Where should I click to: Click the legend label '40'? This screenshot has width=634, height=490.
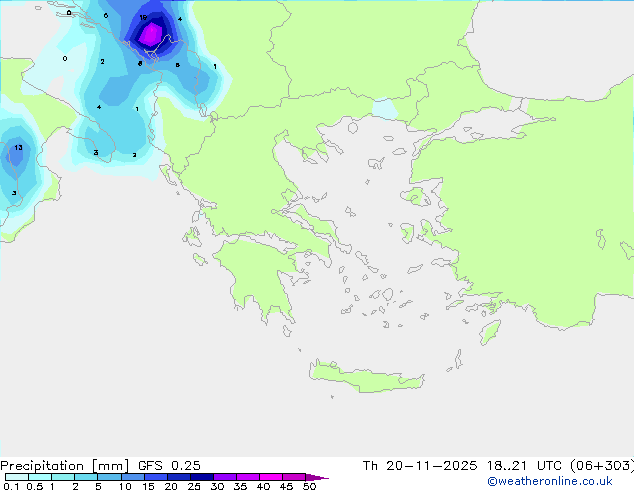(263, 486)
